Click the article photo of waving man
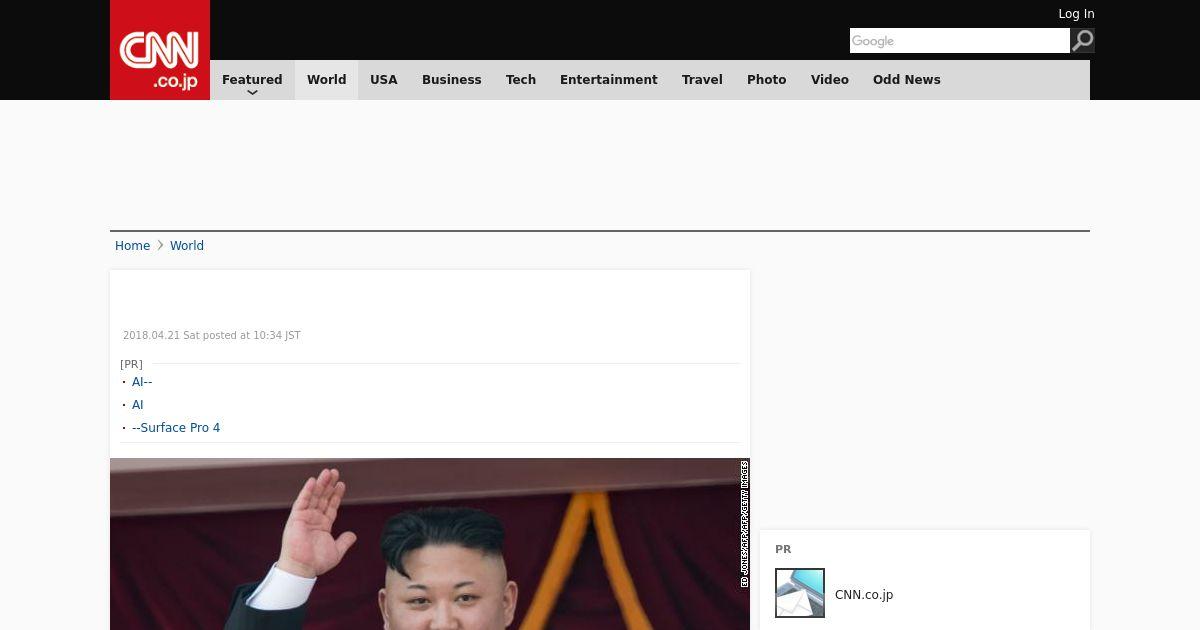Image resolution: width=1200 pixels, height=630 pixels. 430,544
